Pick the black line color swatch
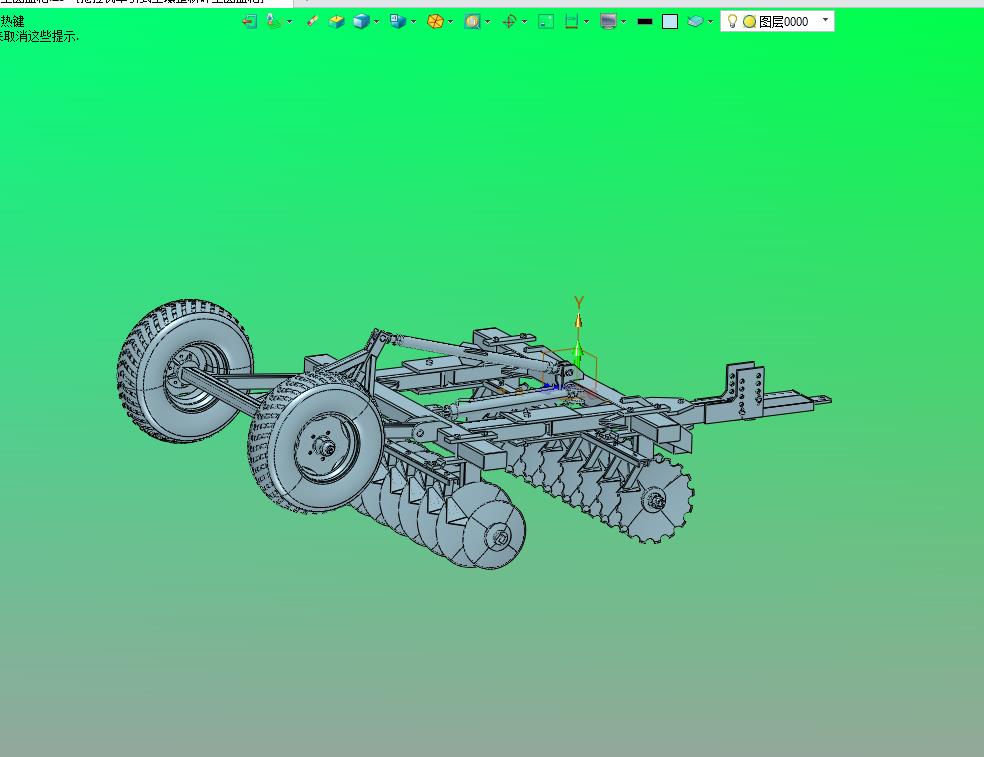The height and width of the screenshot is (757, 984). 644,22
